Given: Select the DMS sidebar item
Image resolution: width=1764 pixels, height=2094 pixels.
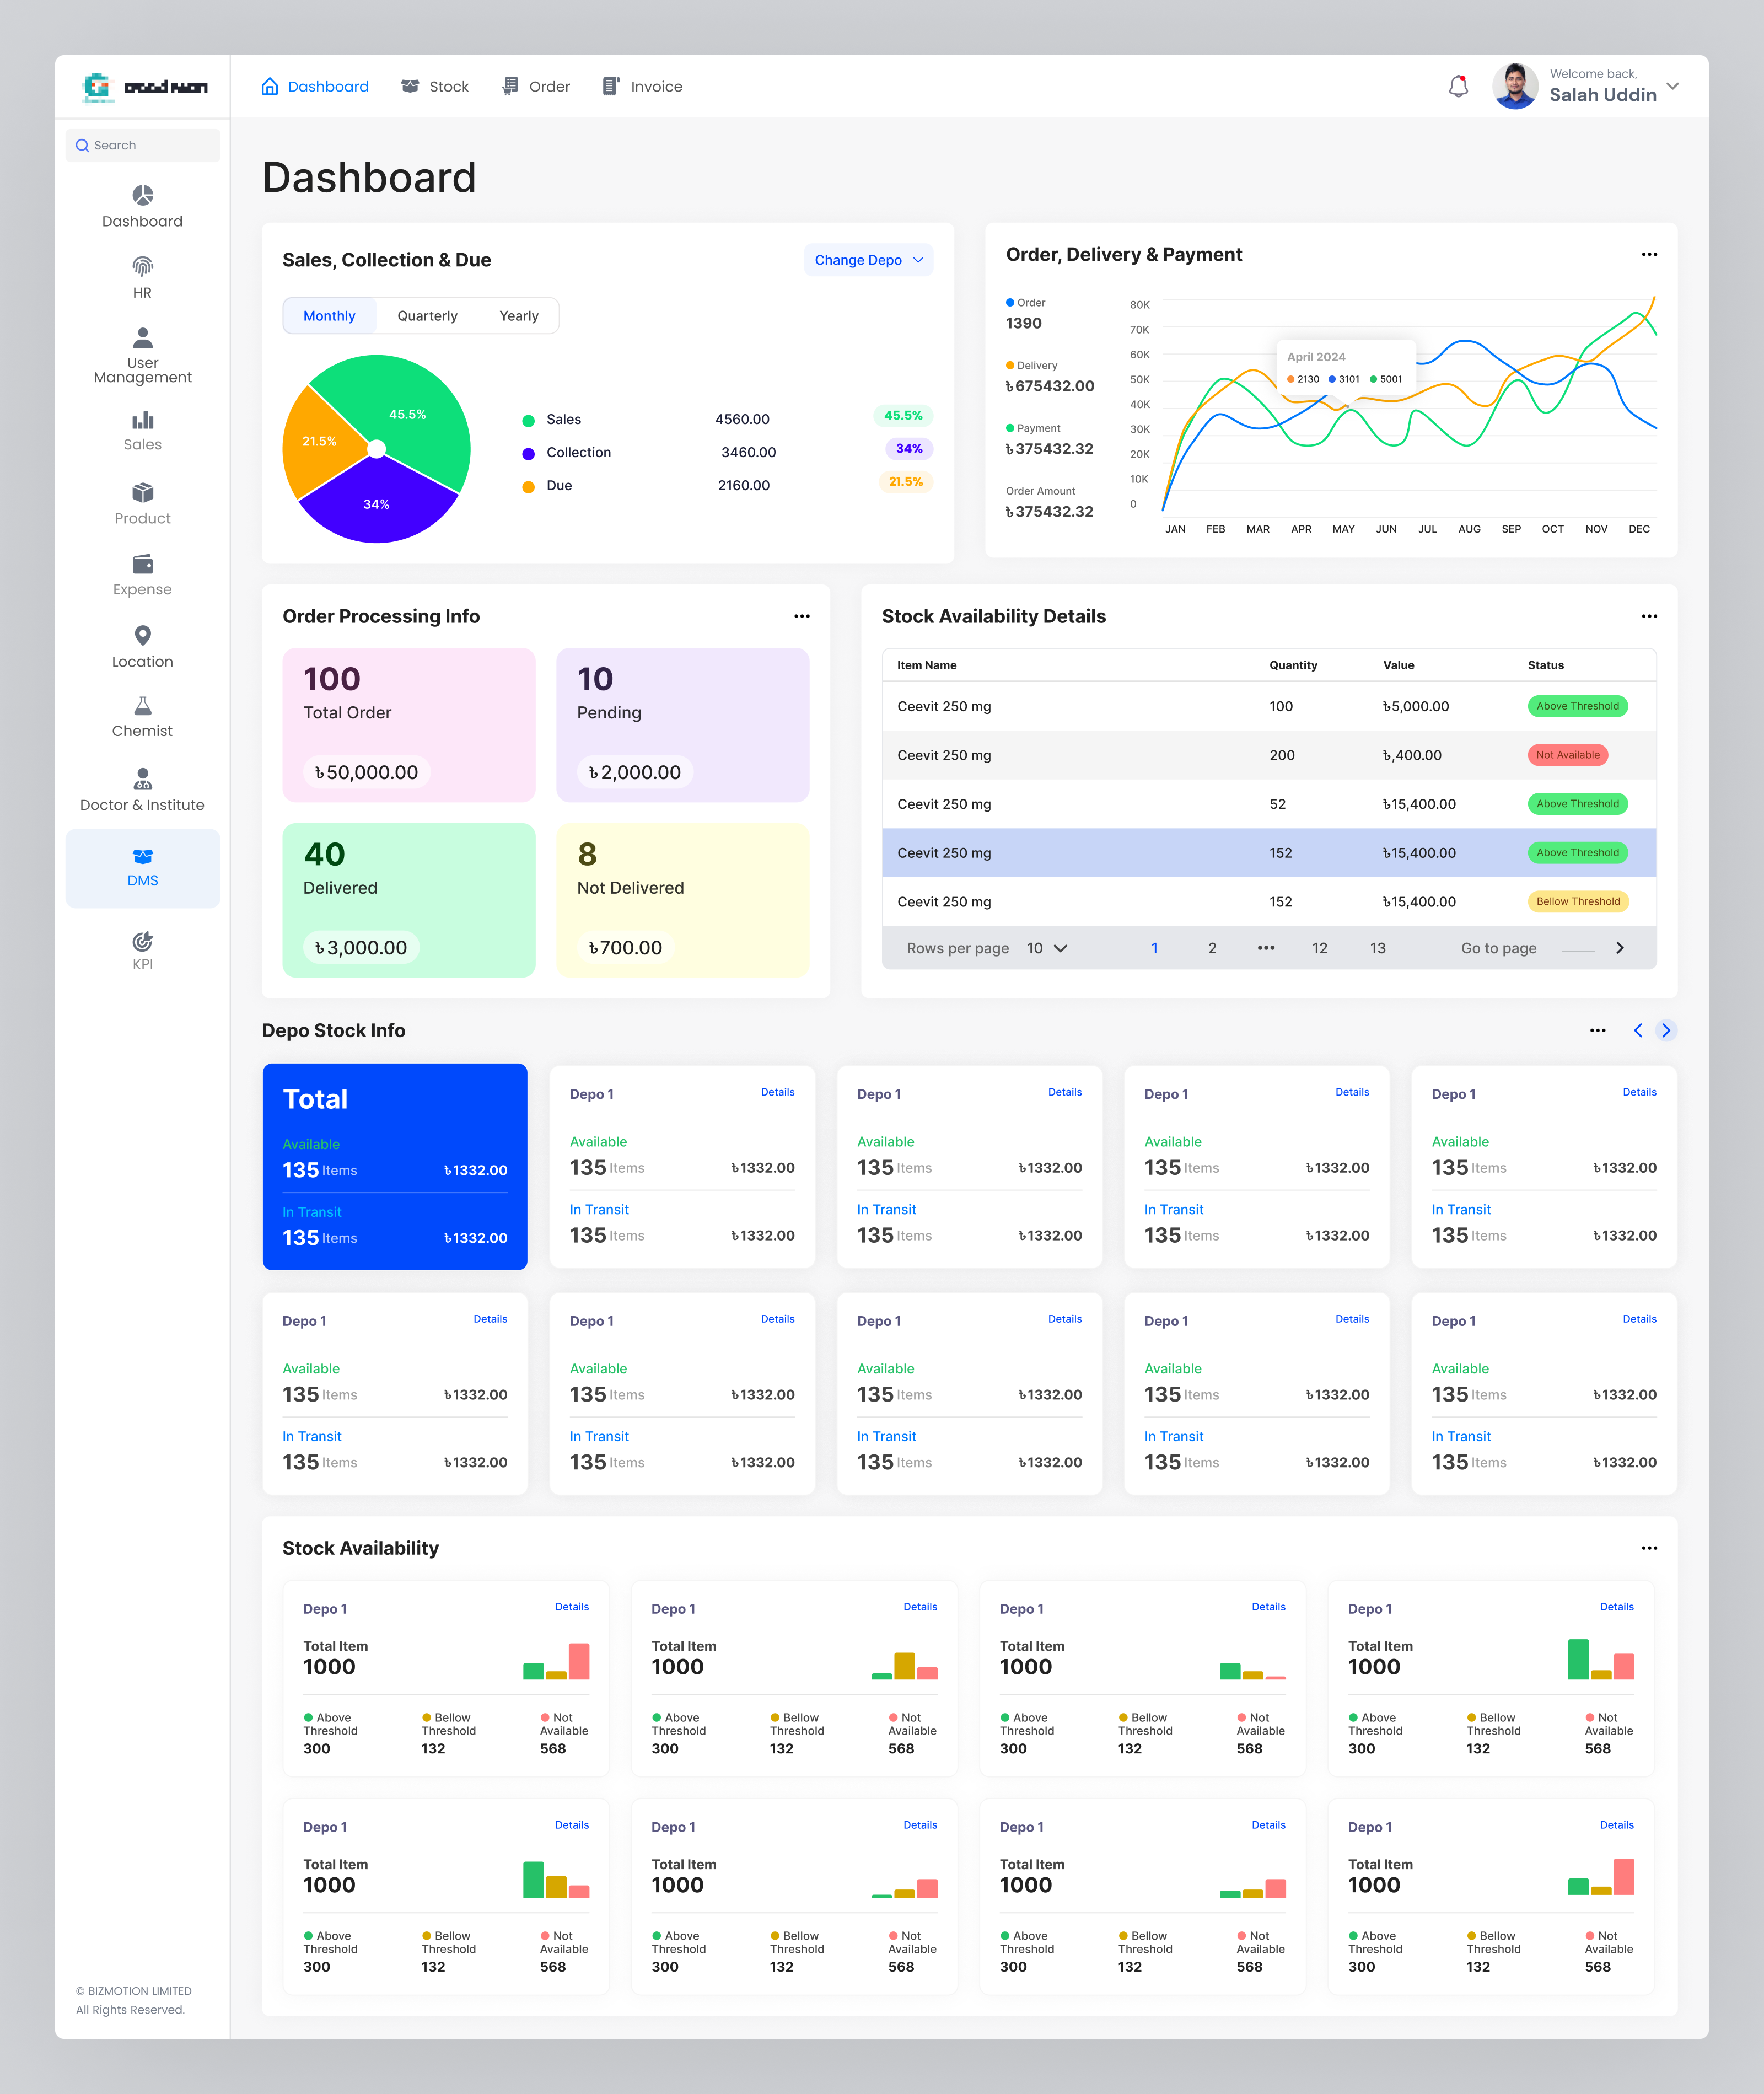Looking at the screenshot, I should 142,866.
